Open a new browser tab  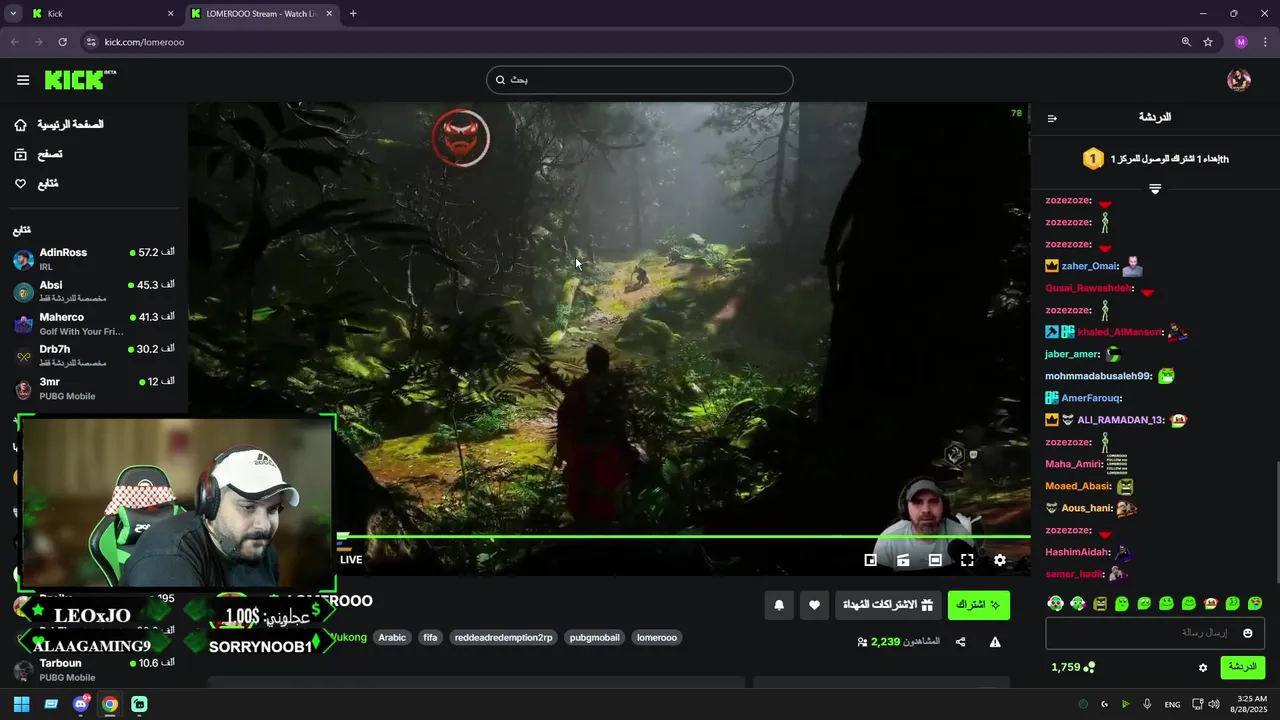pyautogui.click(x=353, y=14)
